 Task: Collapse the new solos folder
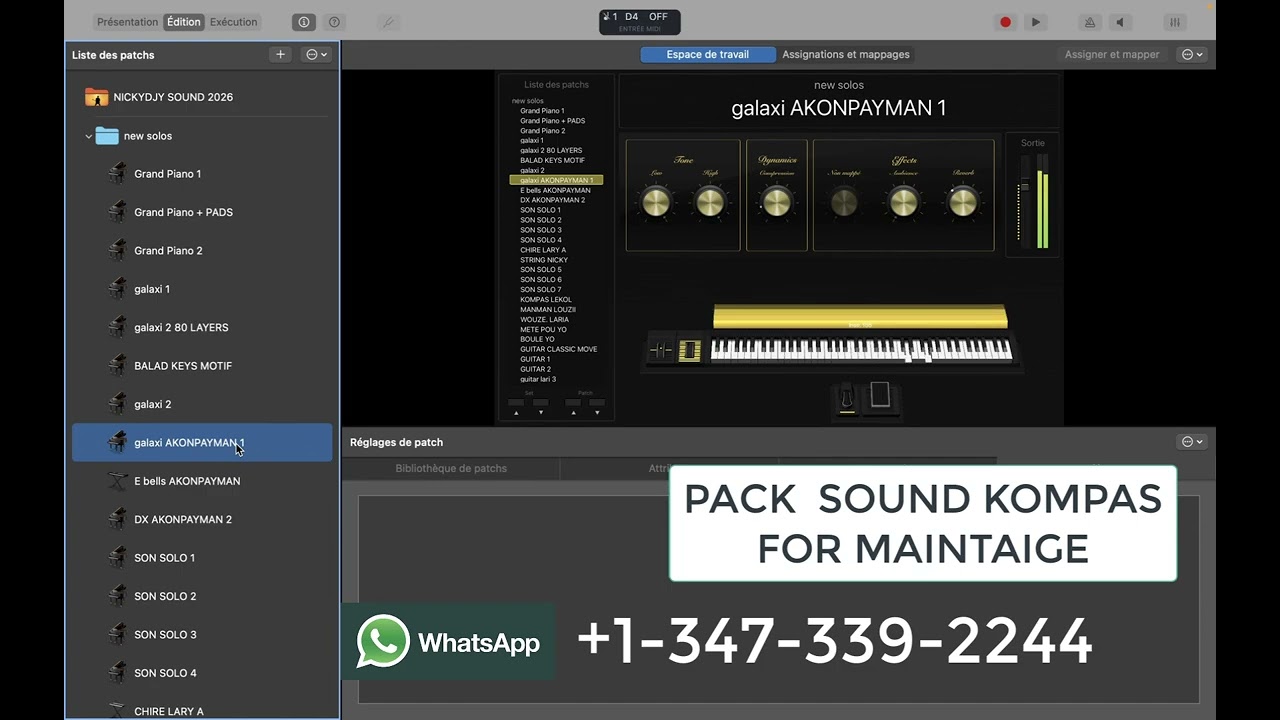[x=88, y=136]
